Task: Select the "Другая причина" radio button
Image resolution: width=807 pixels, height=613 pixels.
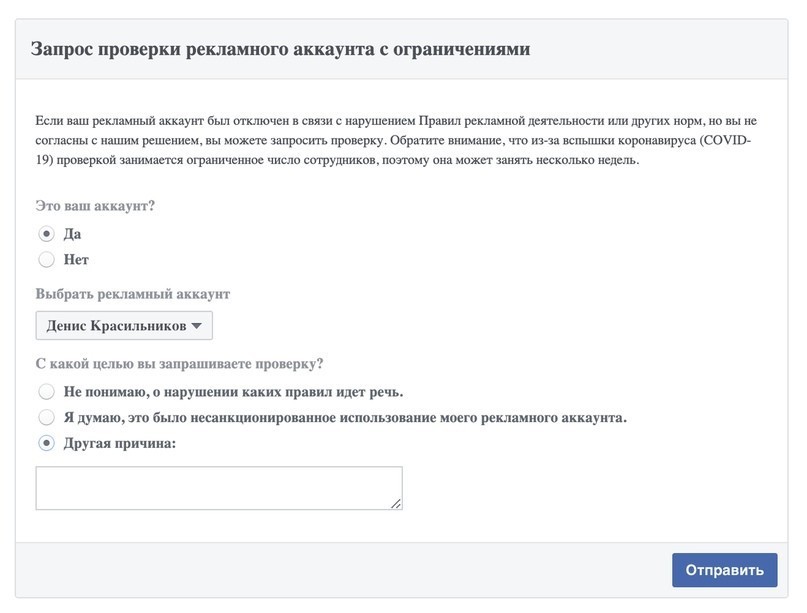Action: click(x=46, y=443)
